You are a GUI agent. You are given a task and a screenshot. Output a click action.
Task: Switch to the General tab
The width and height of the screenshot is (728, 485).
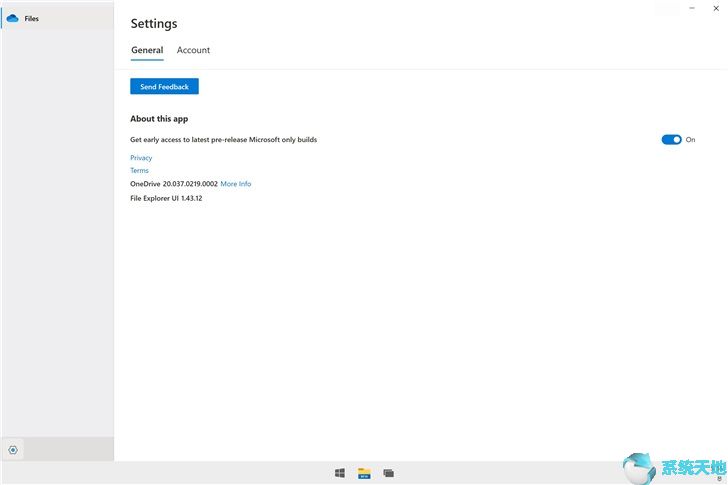[147, 50]
